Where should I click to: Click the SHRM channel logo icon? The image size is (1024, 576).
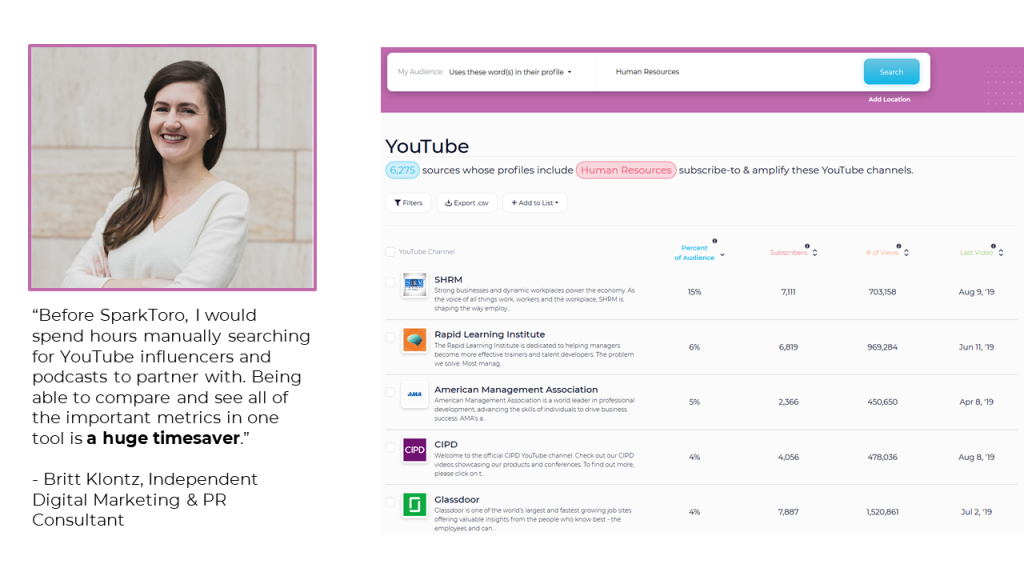415,285
